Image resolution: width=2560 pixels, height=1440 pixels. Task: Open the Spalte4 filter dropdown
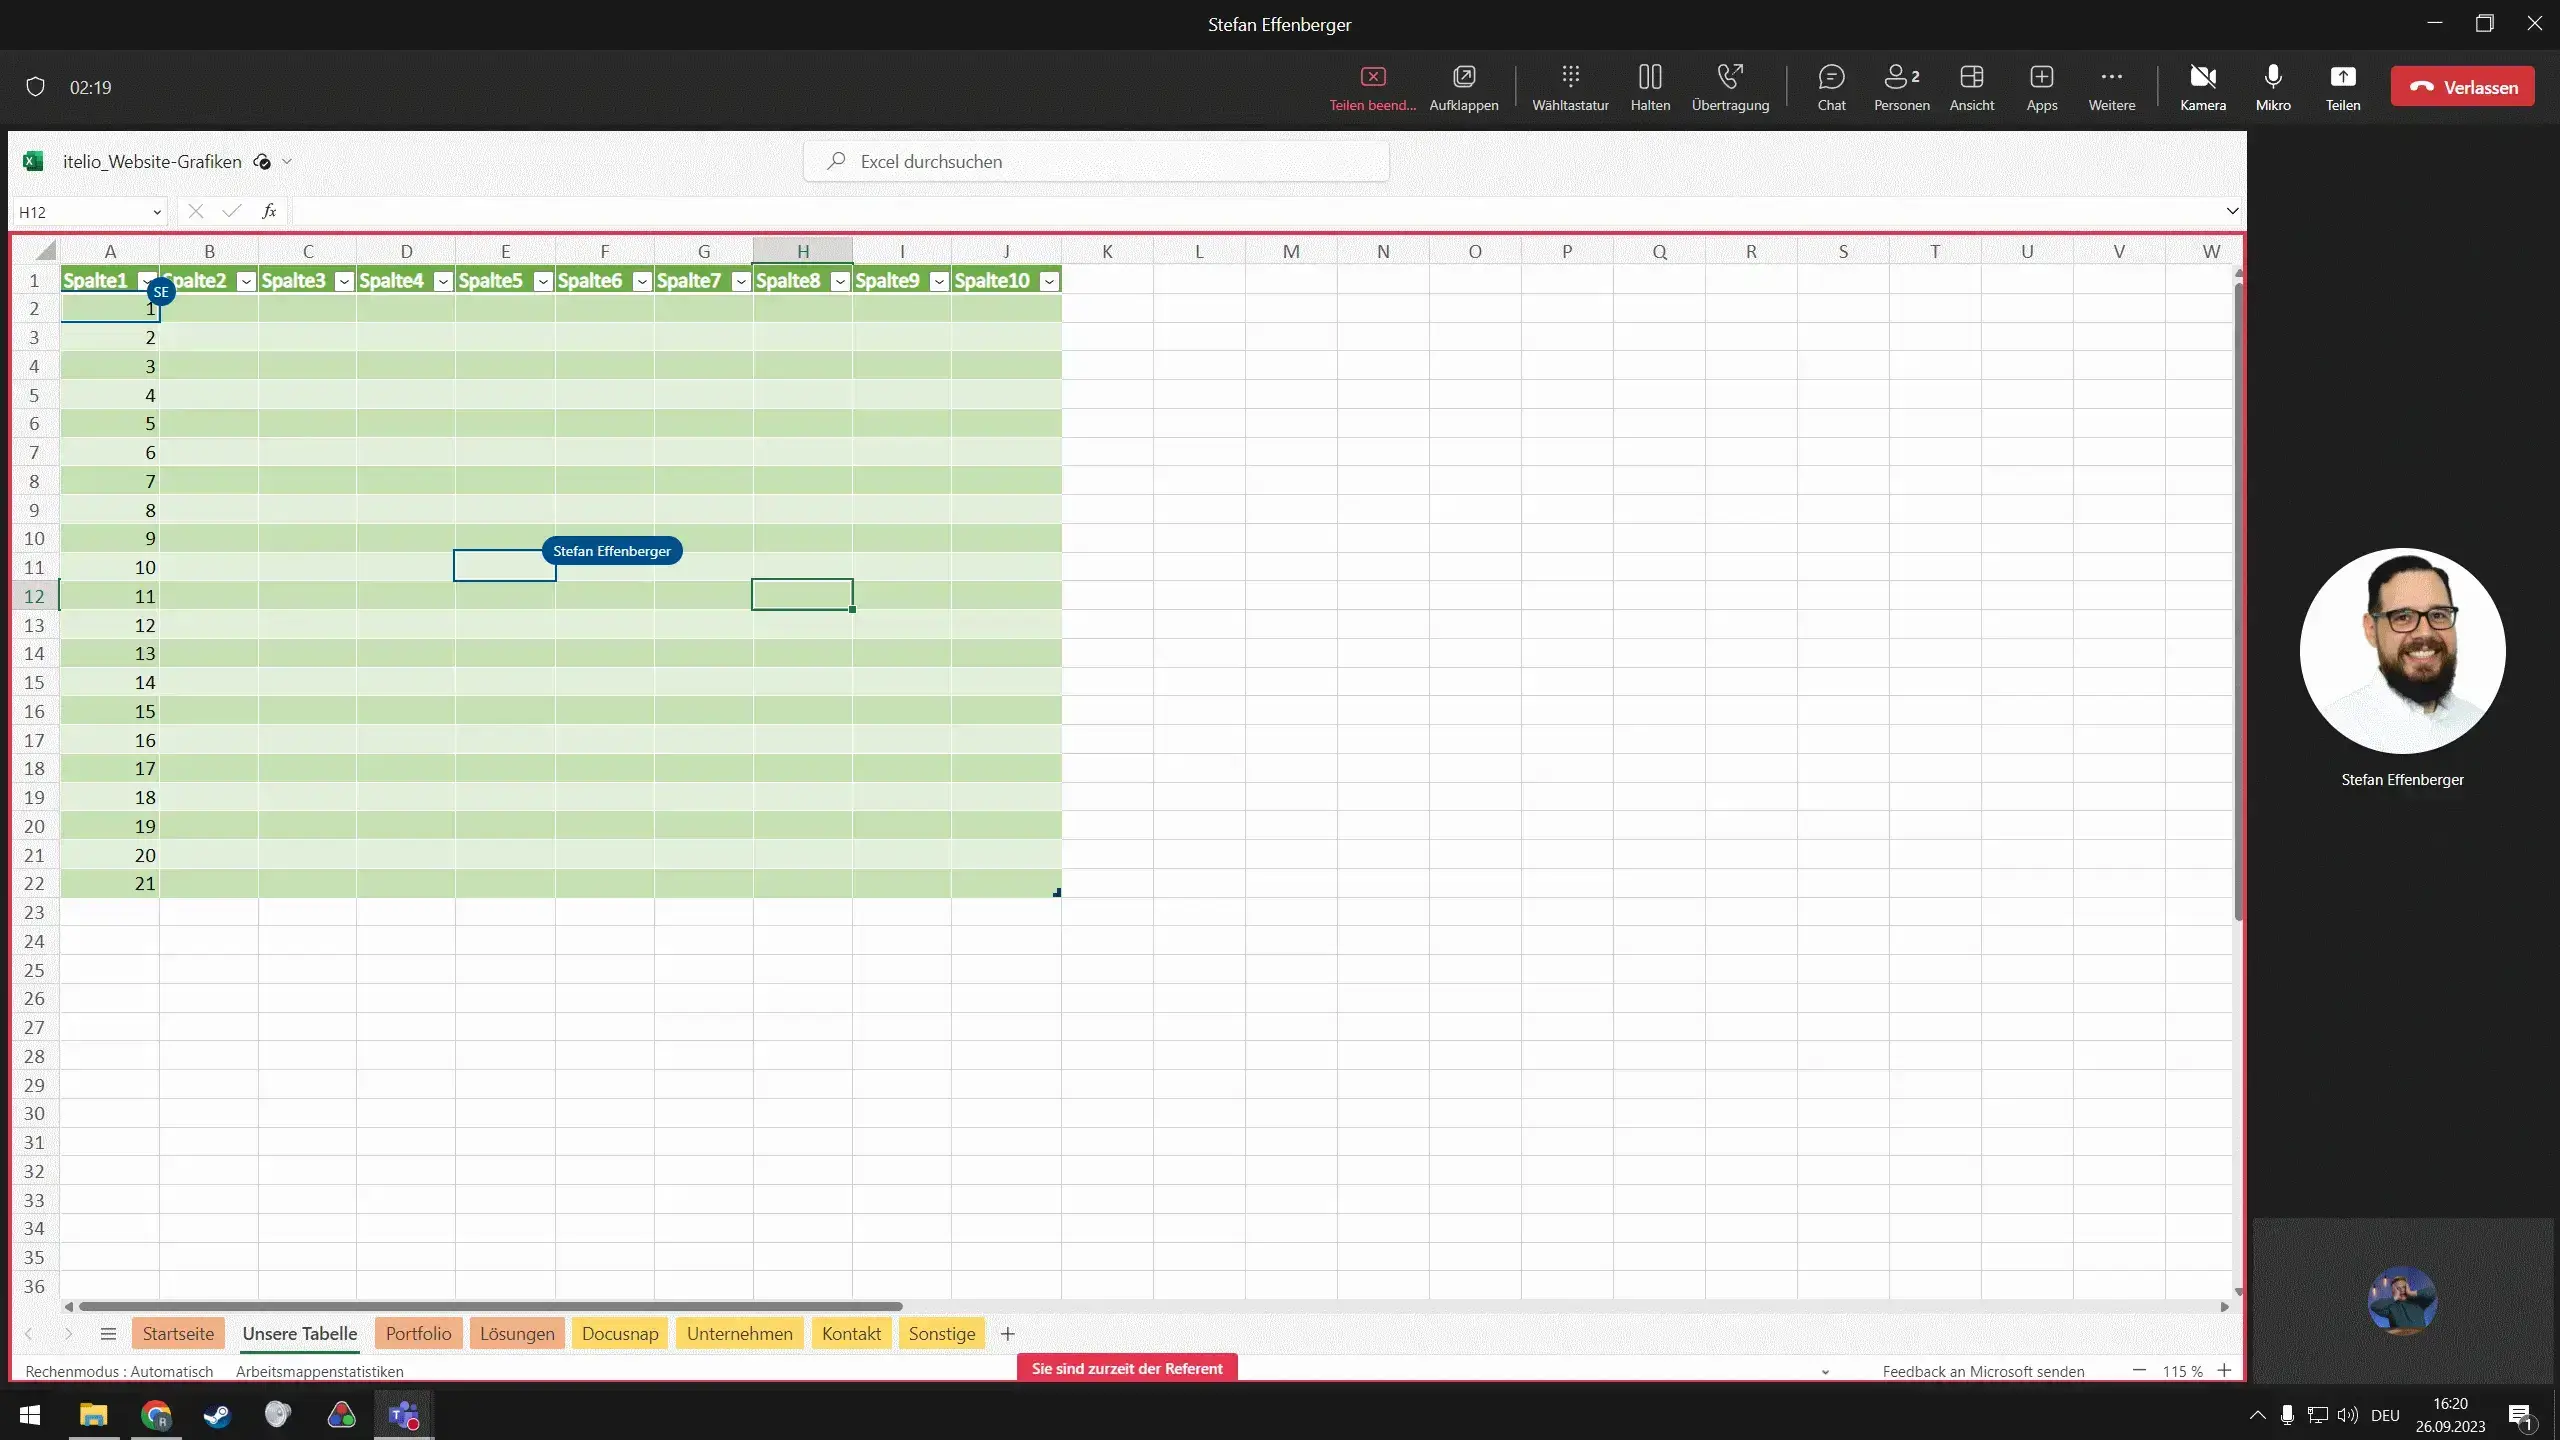coord(443,281)
